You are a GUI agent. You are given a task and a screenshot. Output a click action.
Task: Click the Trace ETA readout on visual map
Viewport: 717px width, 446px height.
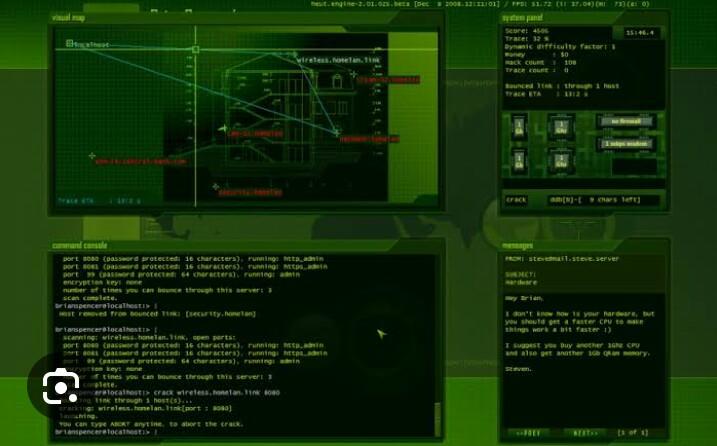click(99, 201)
